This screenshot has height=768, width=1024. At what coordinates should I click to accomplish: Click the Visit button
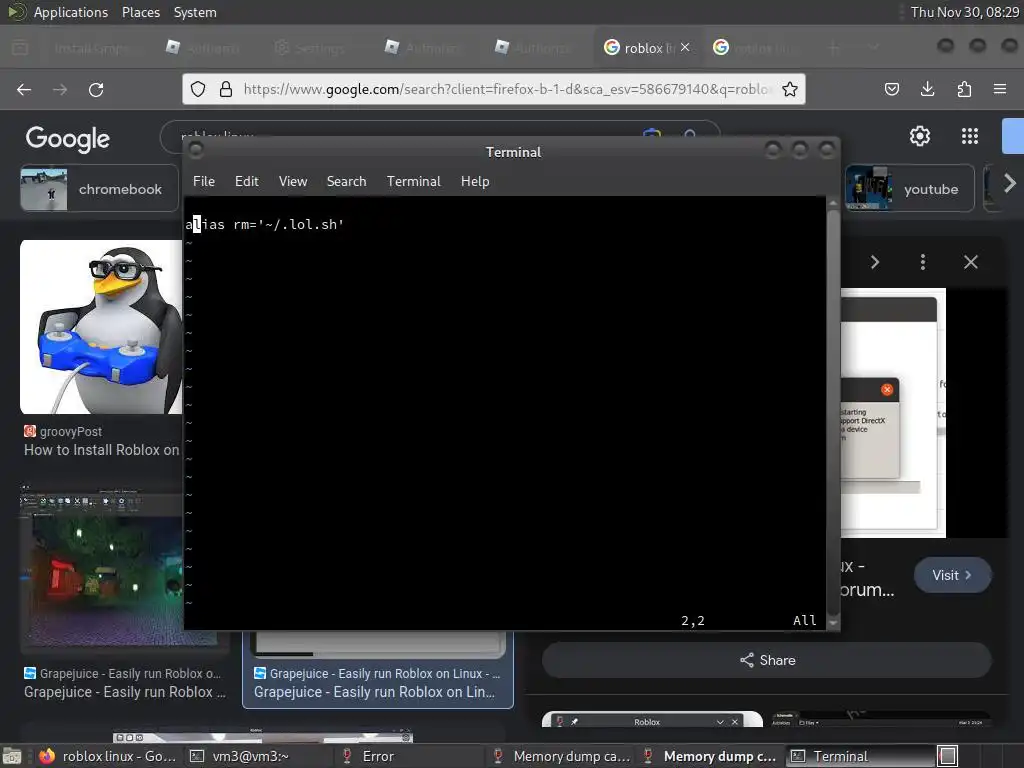[x=952, y=575]
